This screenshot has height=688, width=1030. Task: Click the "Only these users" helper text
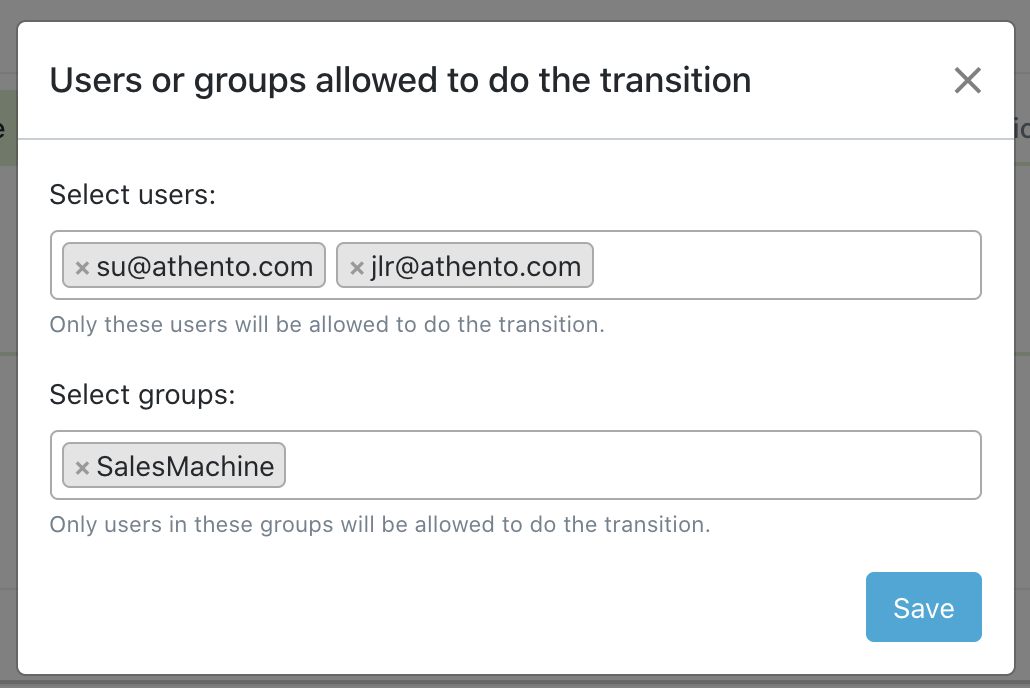click(x=327, y=325)
